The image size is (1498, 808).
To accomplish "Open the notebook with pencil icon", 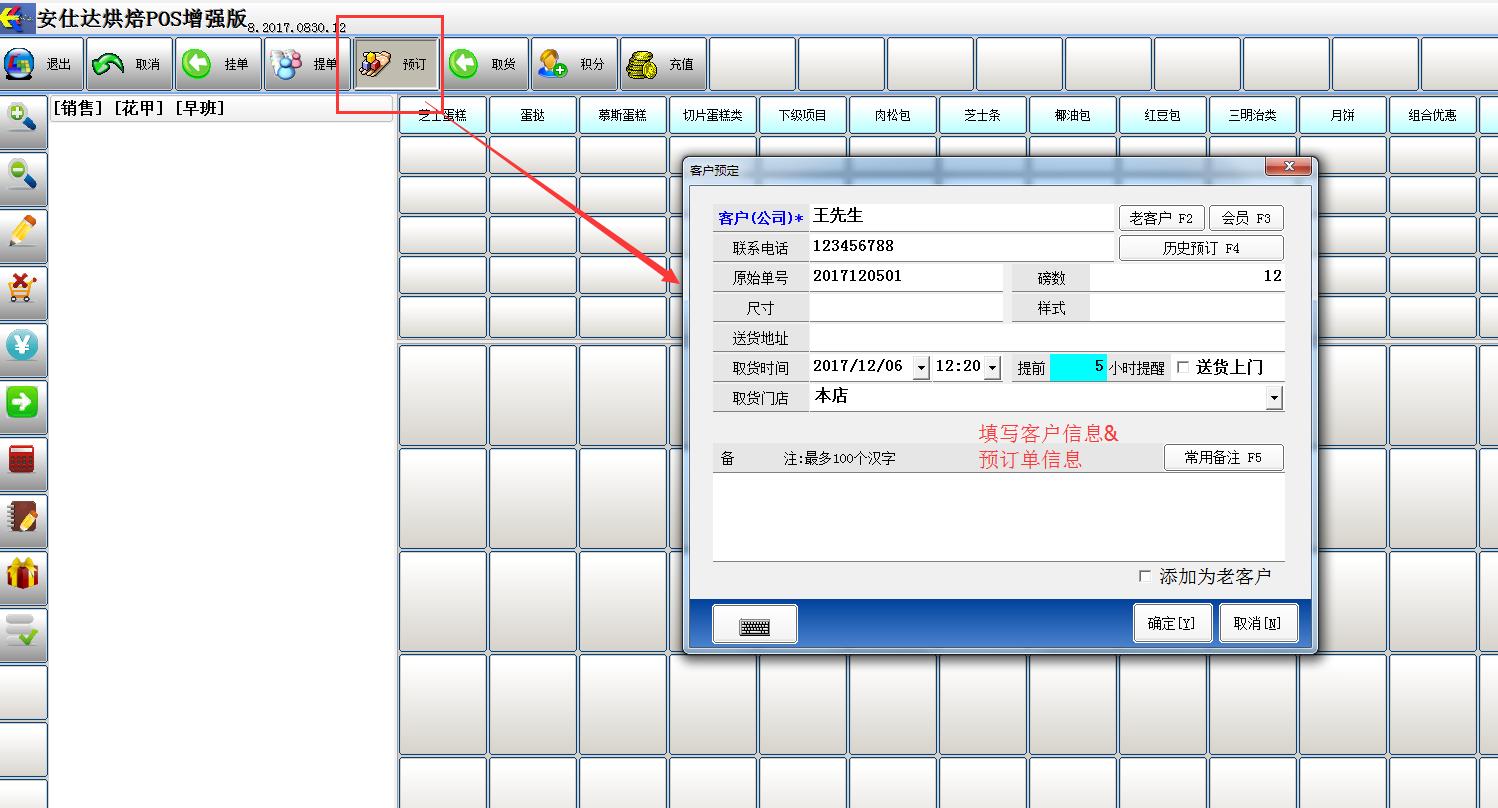I will (23, 520).
